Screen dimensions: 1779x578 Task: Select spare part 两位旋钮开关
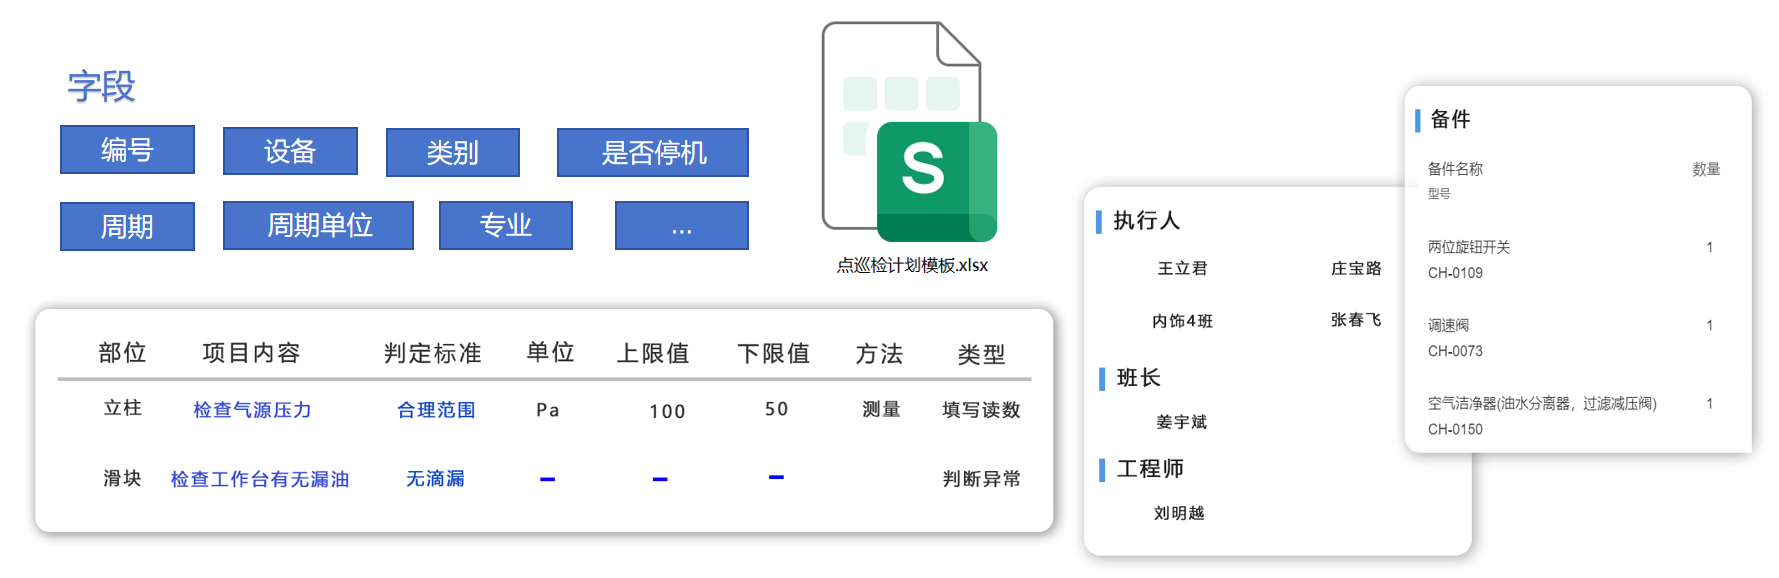tap(1468, 247)
